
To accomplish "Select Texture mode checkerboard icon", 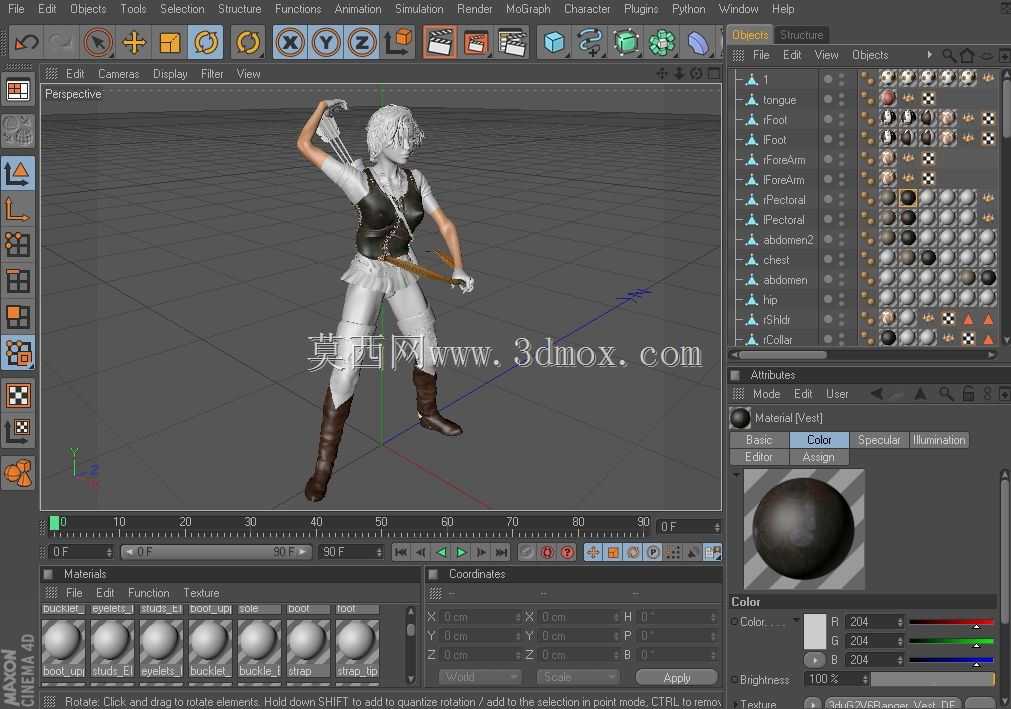I will point(18,396).
